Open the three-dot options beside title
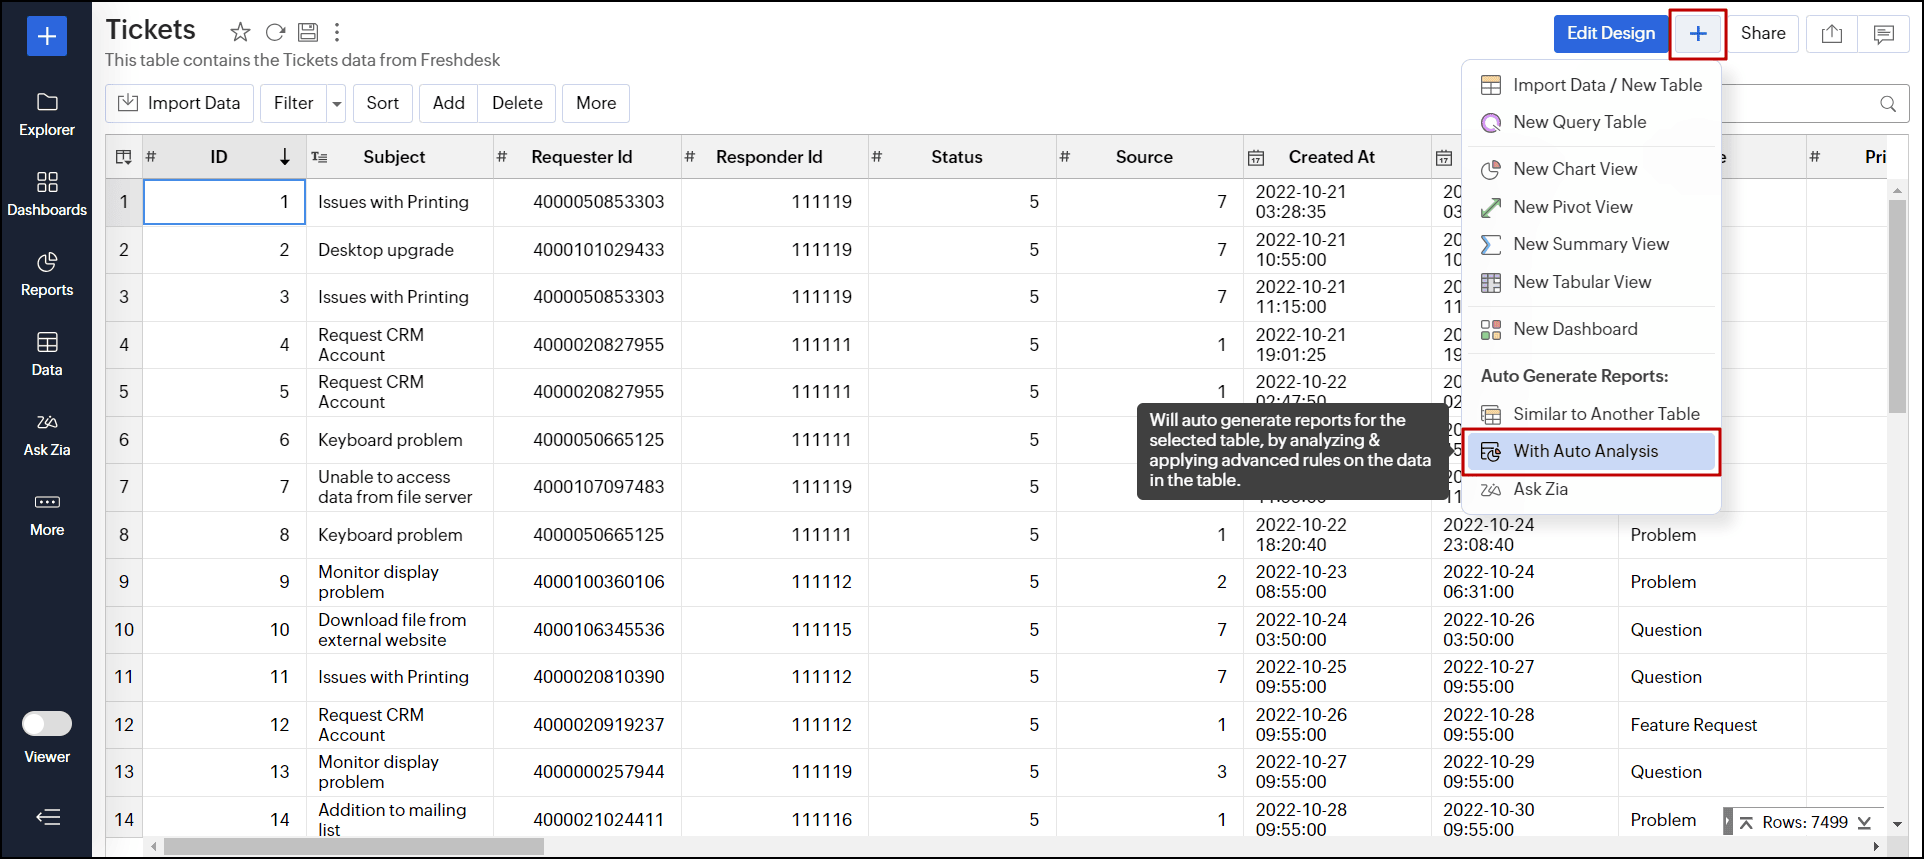Image resolution: width=1924 pixels, height=859 pixels. point(337,32)
